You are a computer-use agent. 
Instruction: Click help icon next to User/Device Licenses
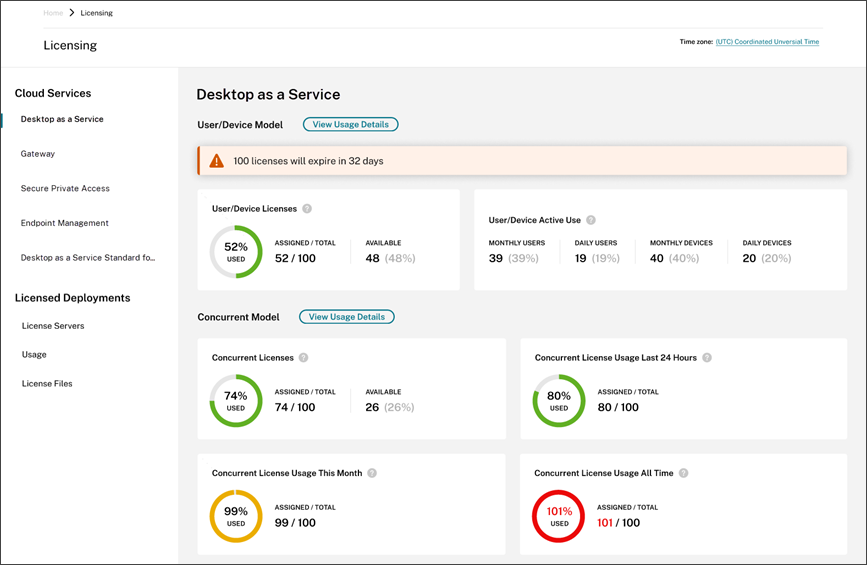click(x=307, y=209)
